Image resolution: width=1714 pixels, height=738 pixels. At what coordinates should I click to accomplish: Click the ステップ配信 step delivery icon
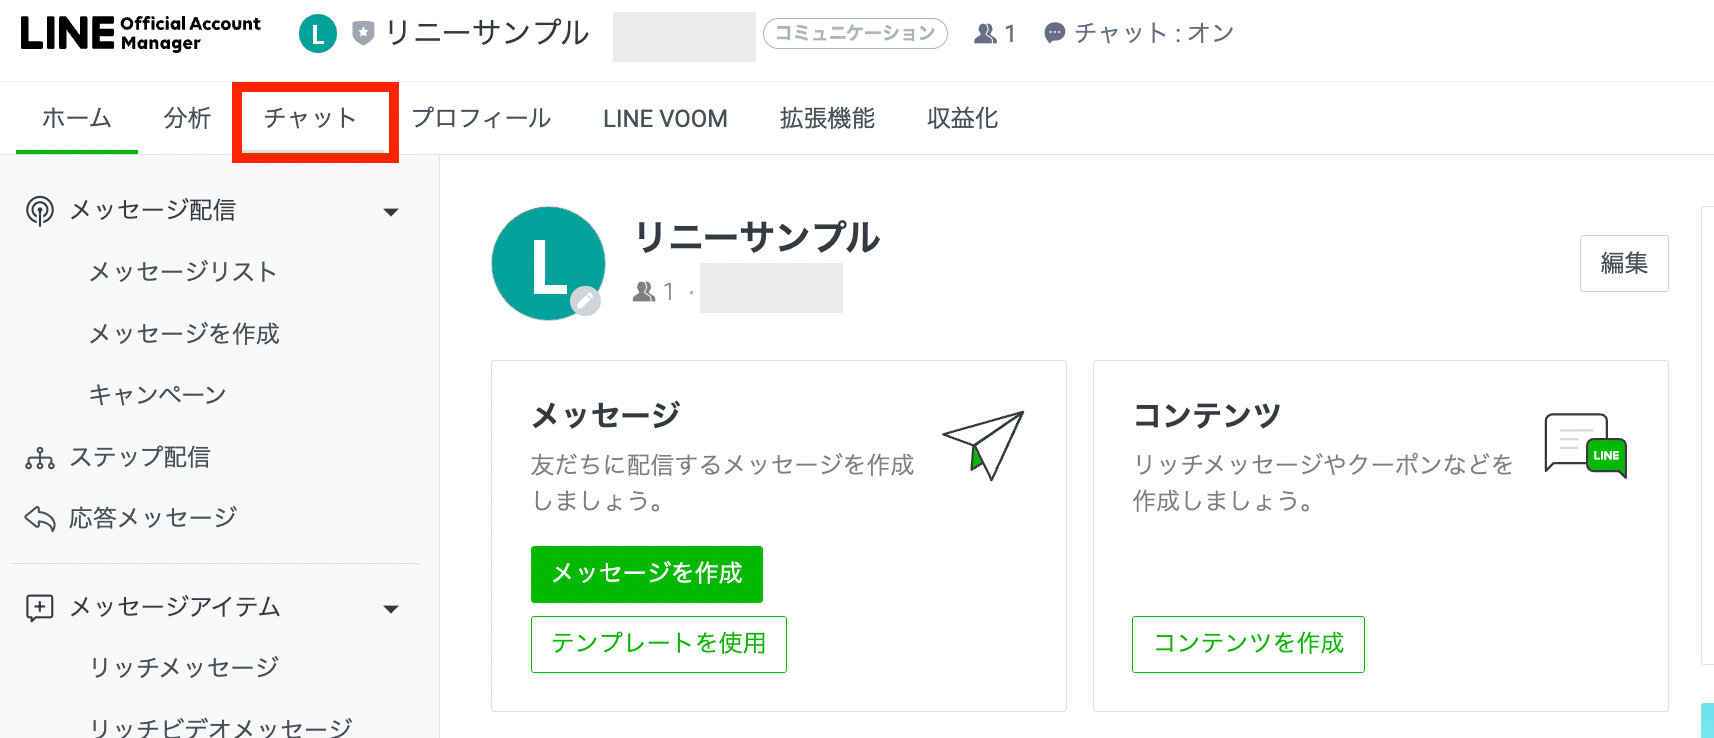(x=40, y=458)
